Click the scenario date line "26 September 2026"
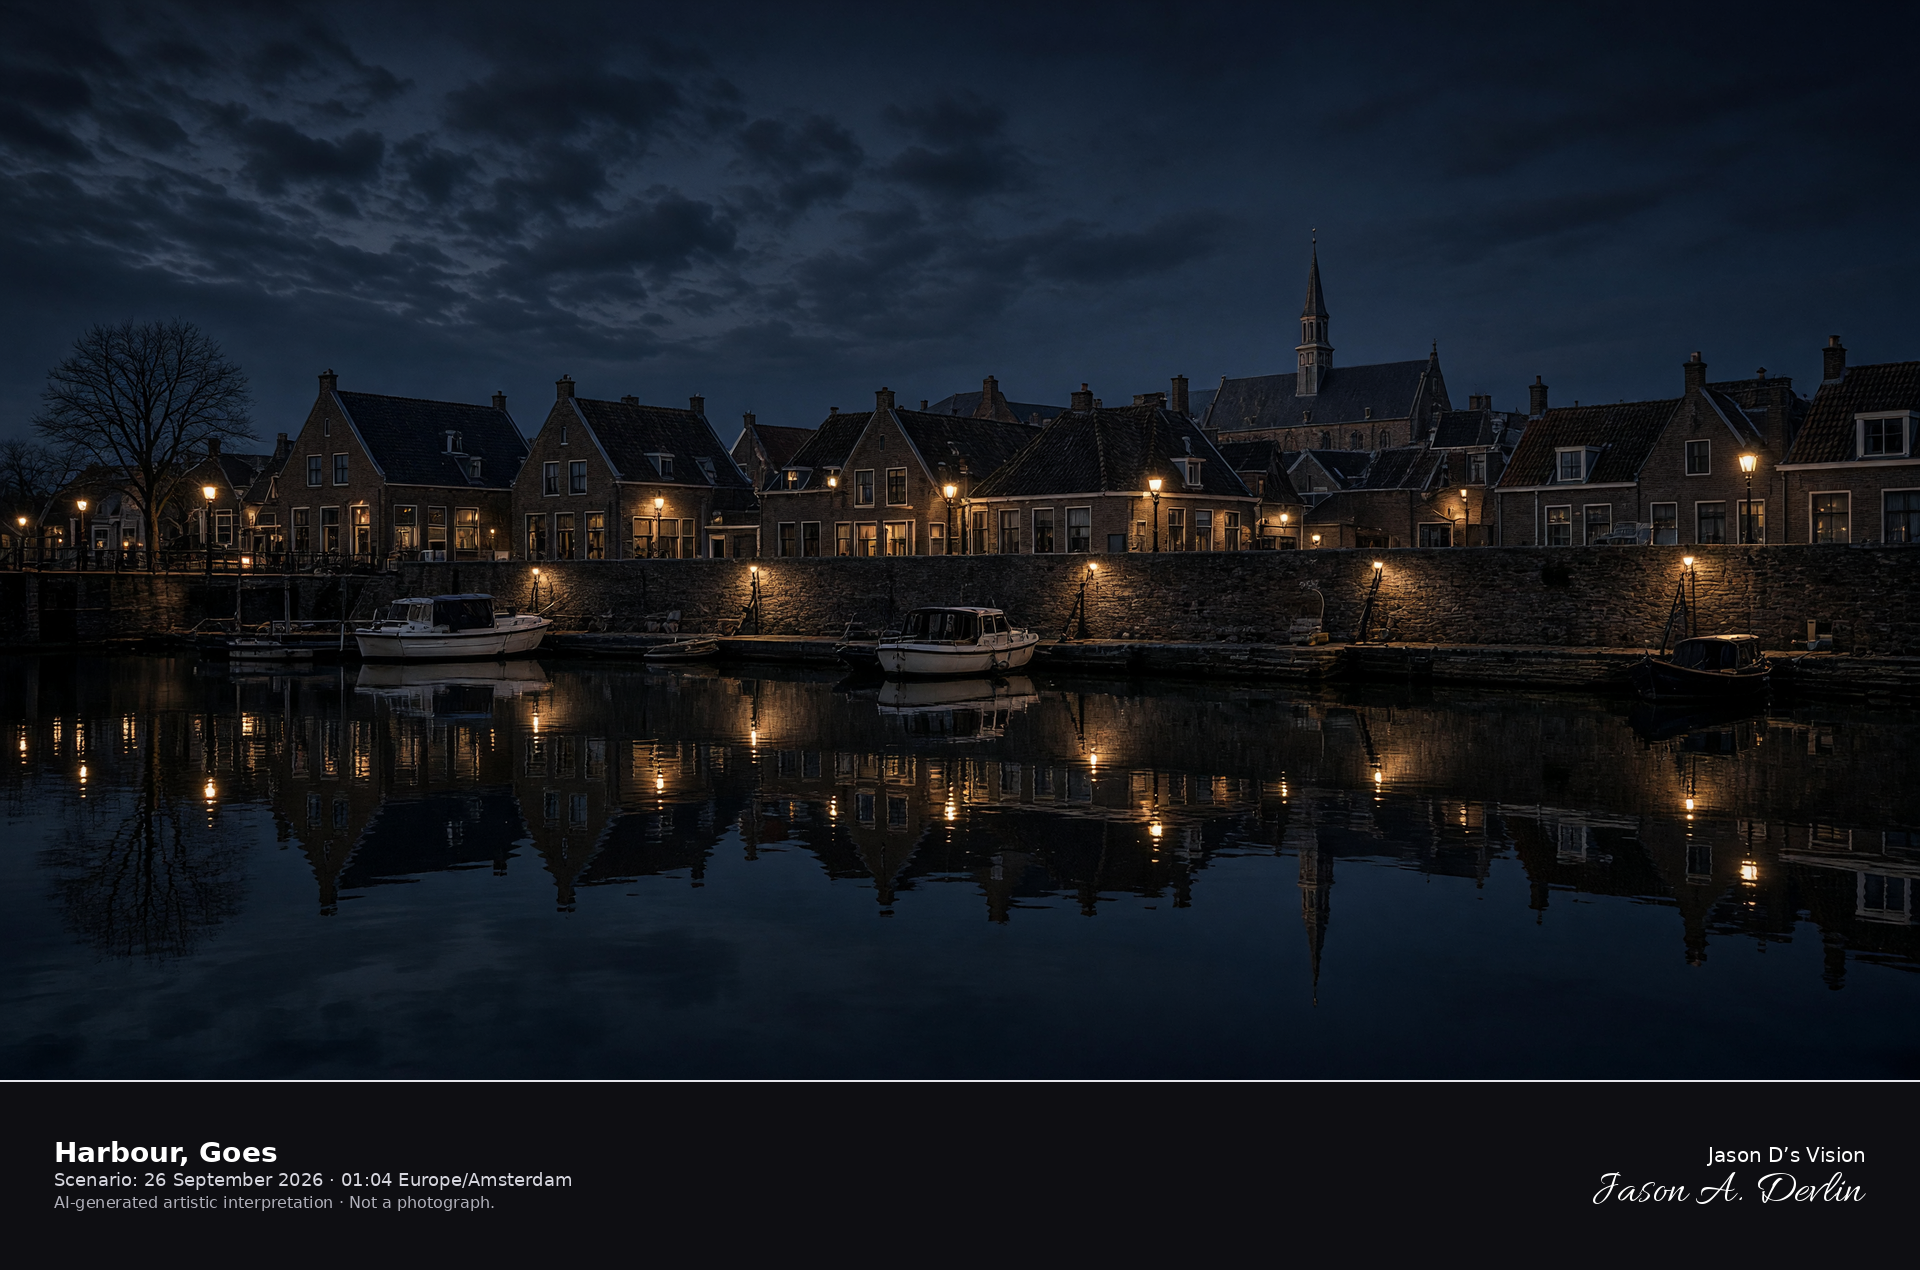Screen dimensions: 1920x1270 pyautogui.click(x=233, y=1180)
